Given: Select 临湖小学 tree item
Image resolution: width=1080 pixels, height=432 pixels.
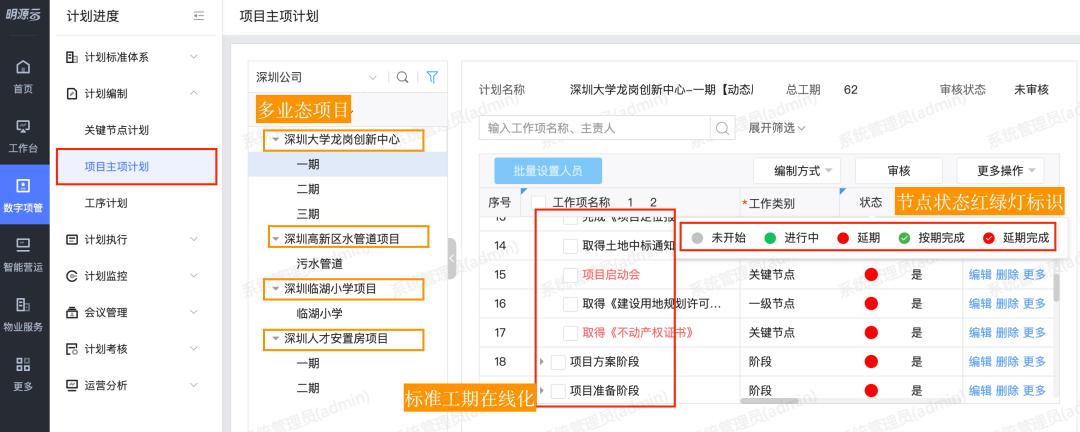Looking at the screenshot, I should click(x=320, y=313).
